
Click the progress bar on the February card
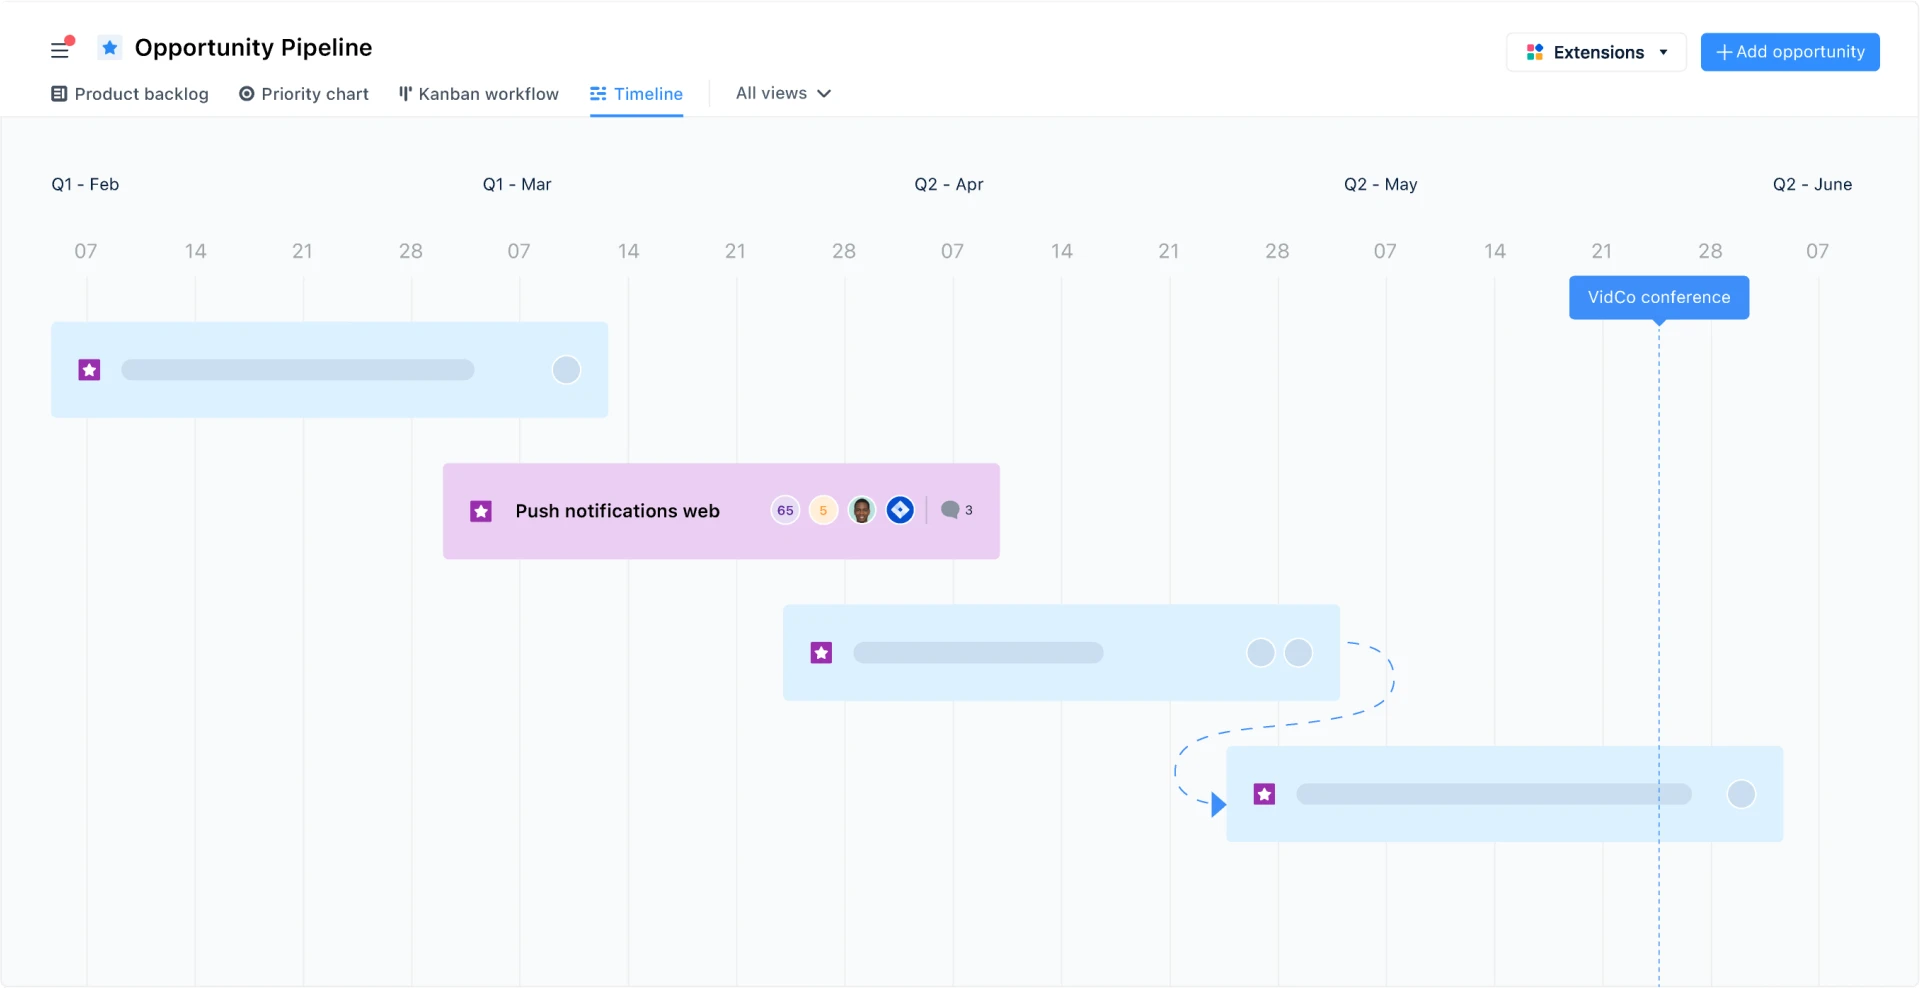tap(297, 370)
